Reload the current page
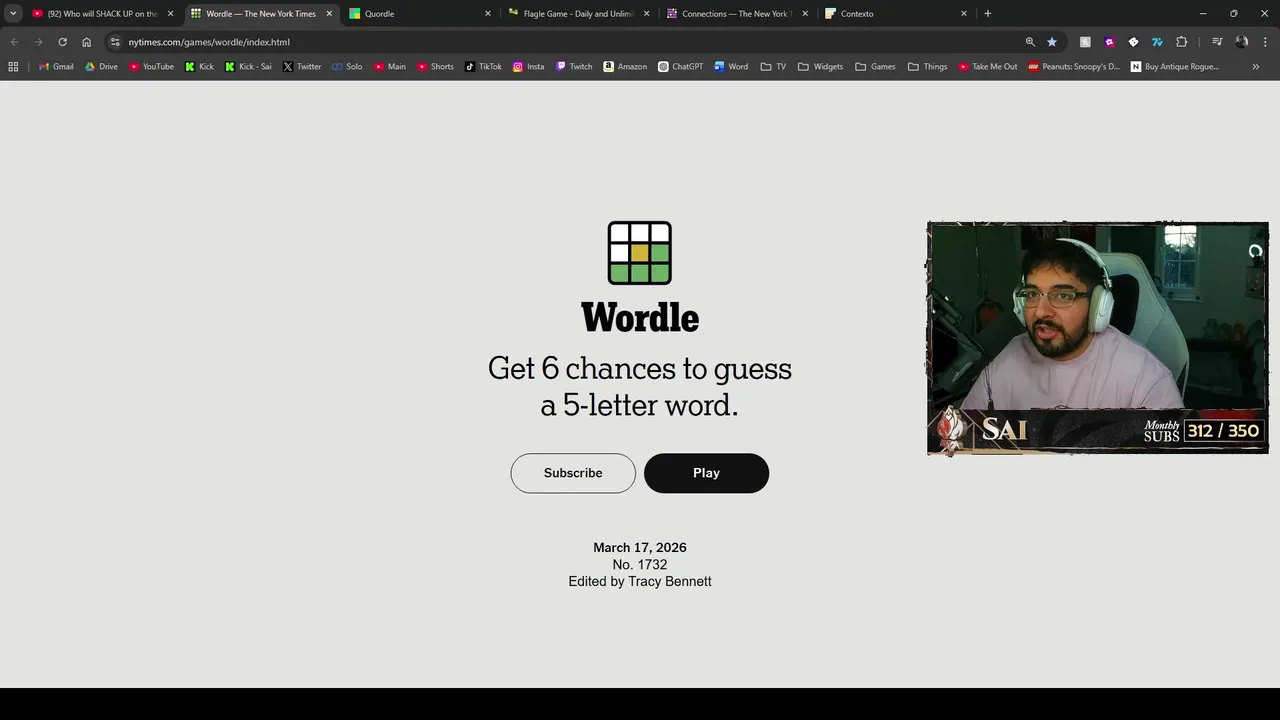Image resolution: width=1280 pixels, height=720 pixels. [x=62, y=42]
